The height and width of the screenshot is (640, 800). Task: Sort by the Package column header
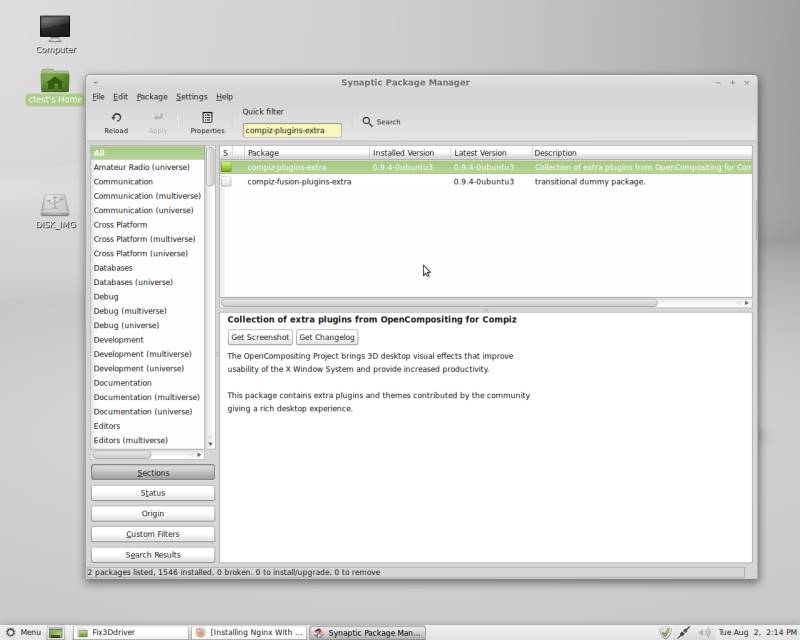click(x=307, y=153)
